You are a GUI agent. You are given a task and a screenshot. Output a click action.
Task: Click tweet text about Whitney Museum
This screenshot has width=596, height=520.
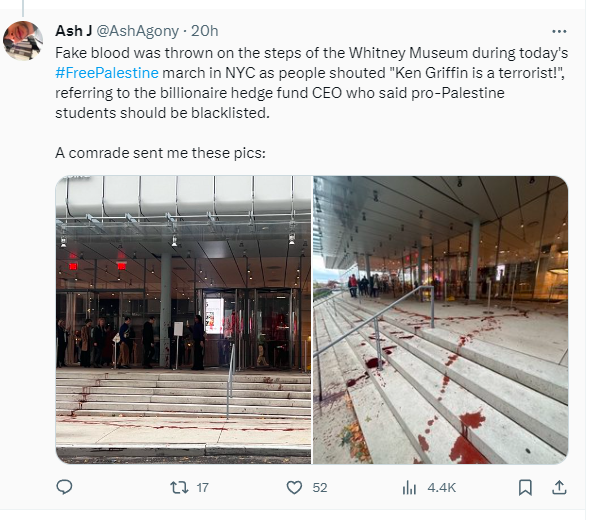point(312,83)
